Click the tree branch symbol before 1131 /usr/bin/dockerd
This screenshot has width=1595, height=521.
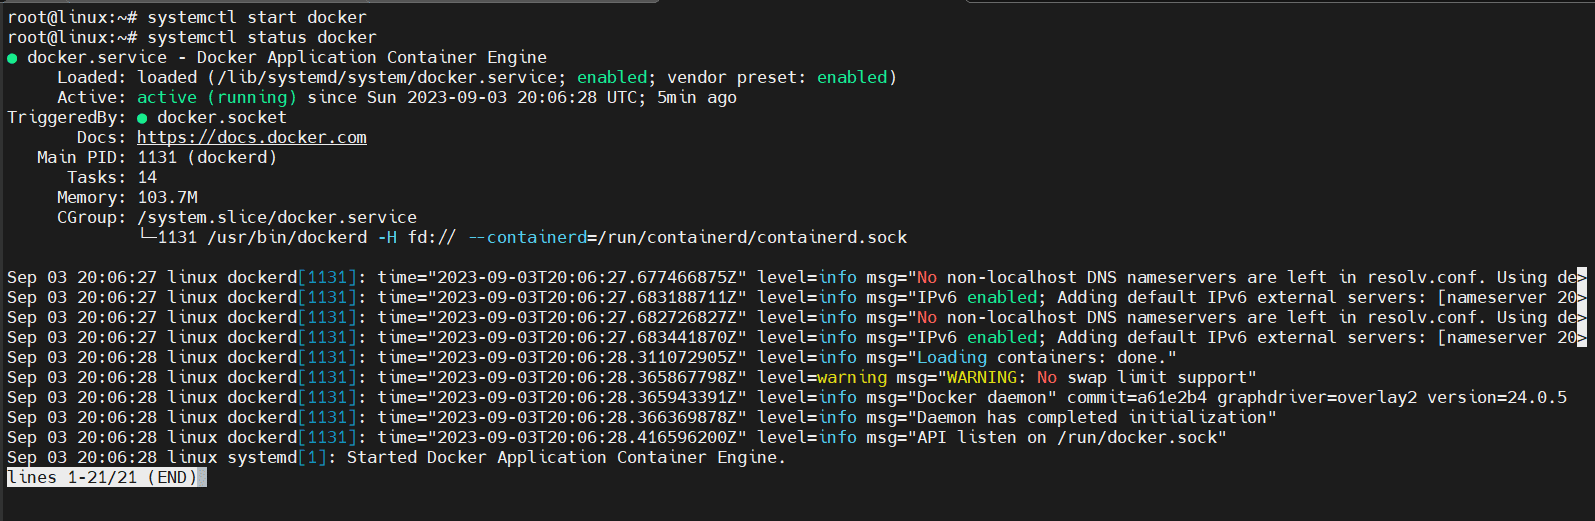click(x=147, y=237)
